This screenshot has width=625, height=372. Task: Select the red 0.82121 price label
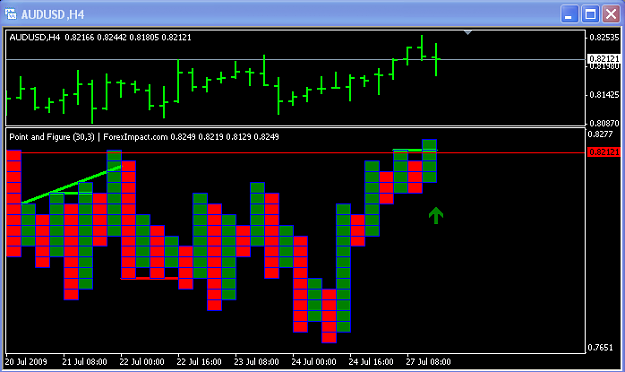[604, 152]
